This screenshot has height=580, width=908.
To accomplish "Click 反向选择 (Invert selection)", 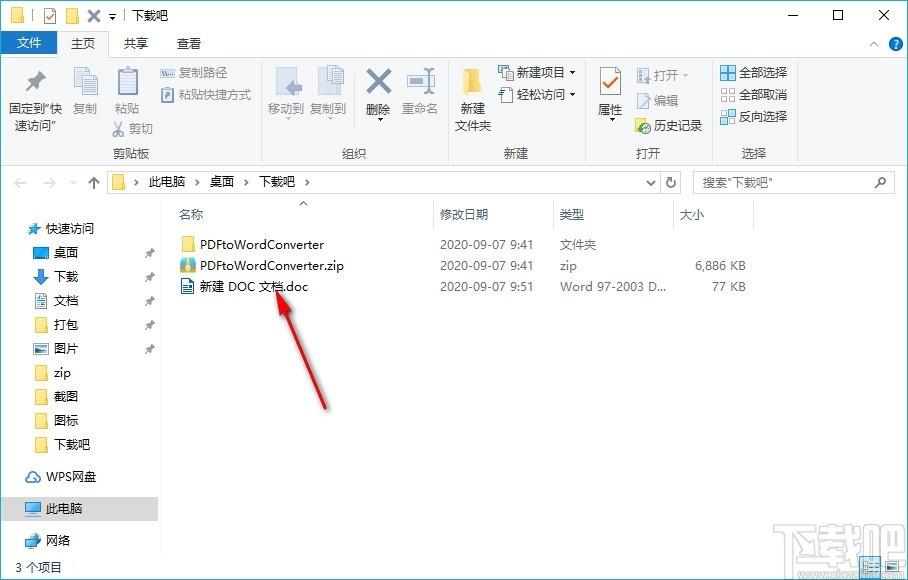I will (x=753, y=116).
